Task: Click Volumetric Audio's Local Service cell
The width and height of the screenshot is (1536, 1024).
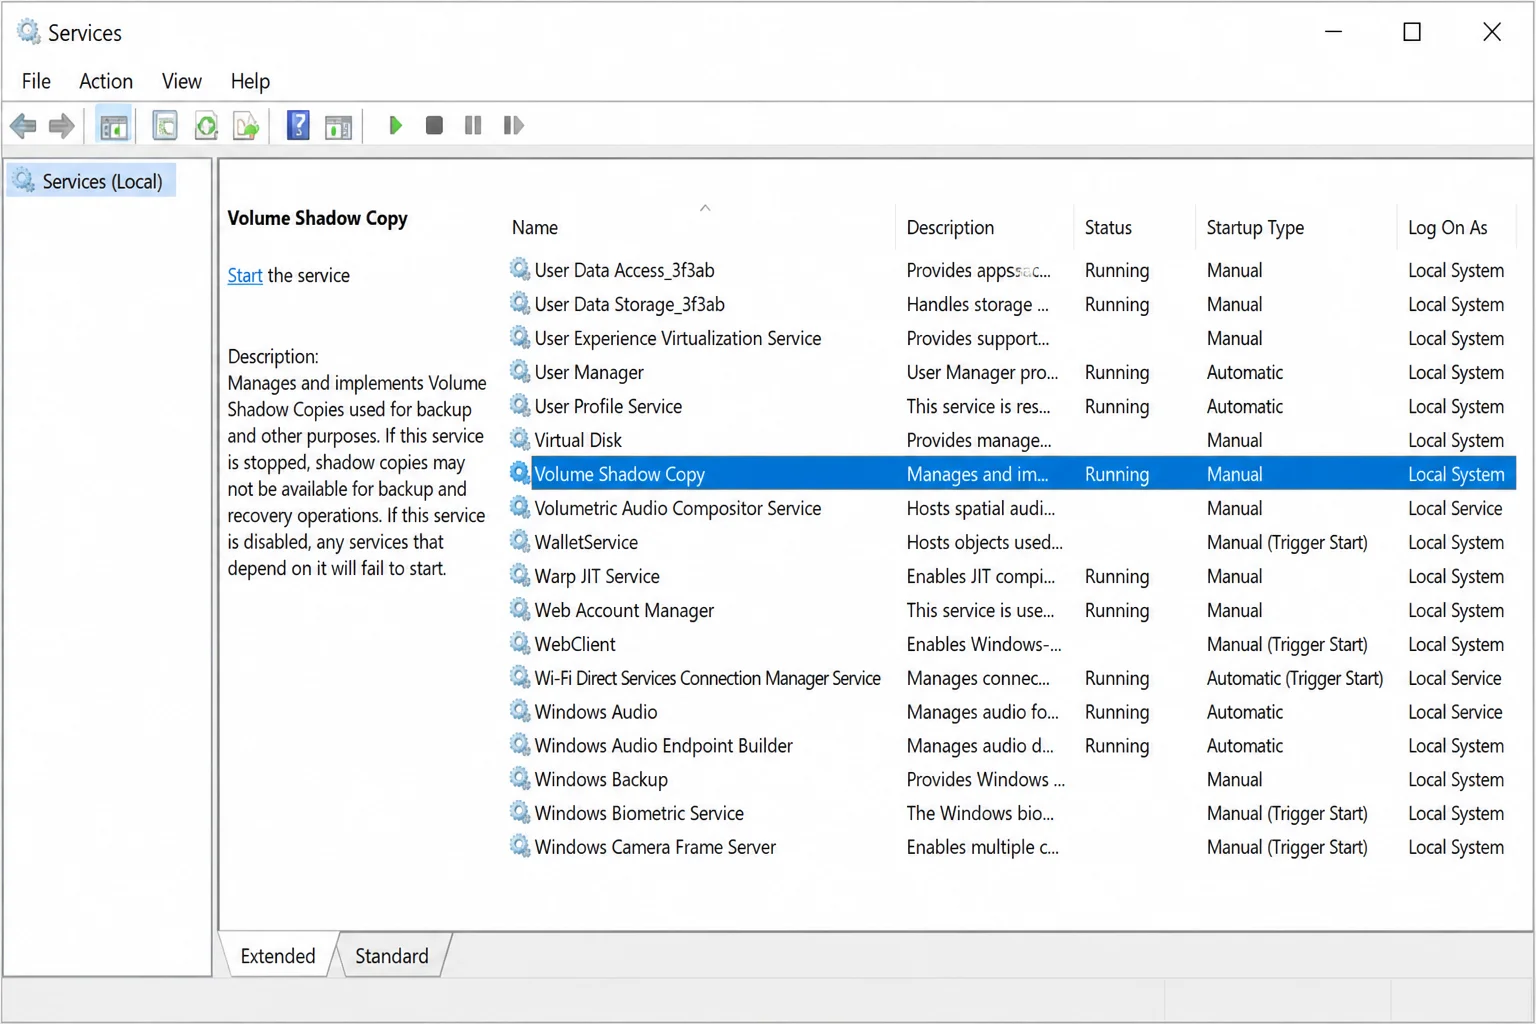Action: (1455, 508)
